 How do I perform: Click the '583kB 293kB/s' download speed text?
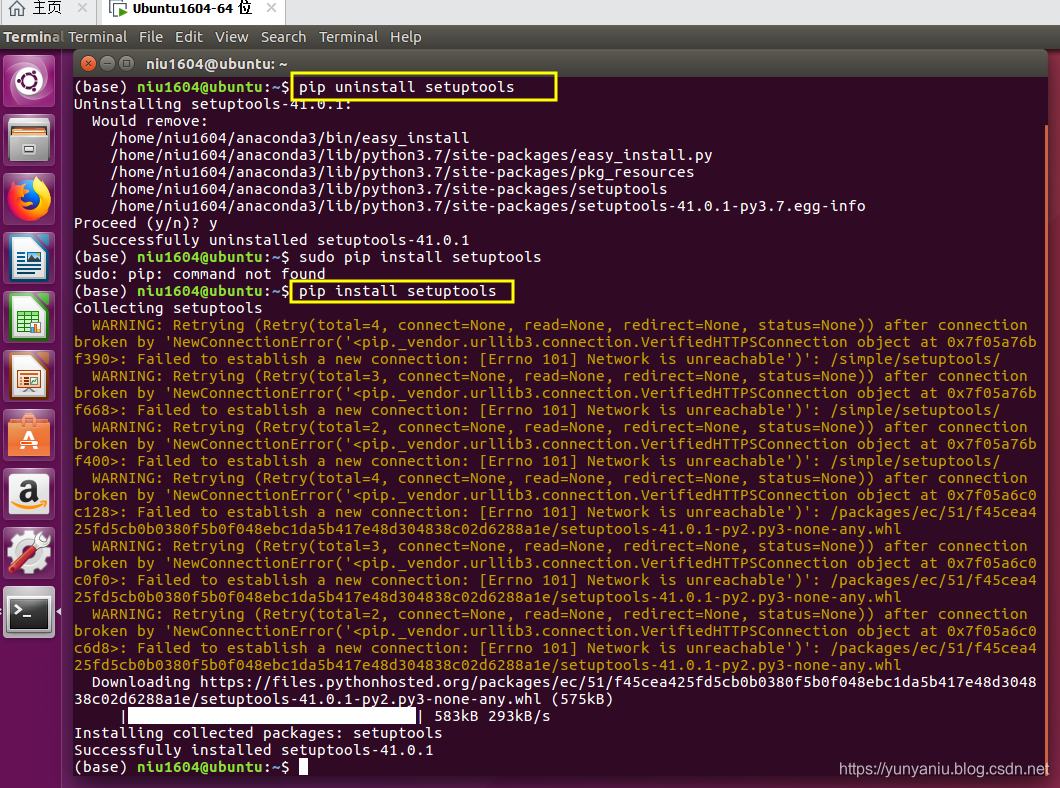491,716
